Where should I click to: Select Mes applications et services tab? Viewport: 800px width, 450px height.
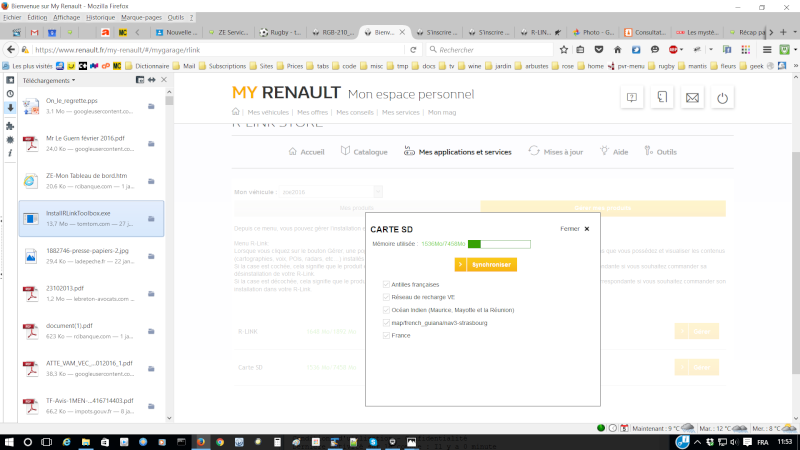pos(458,152)
